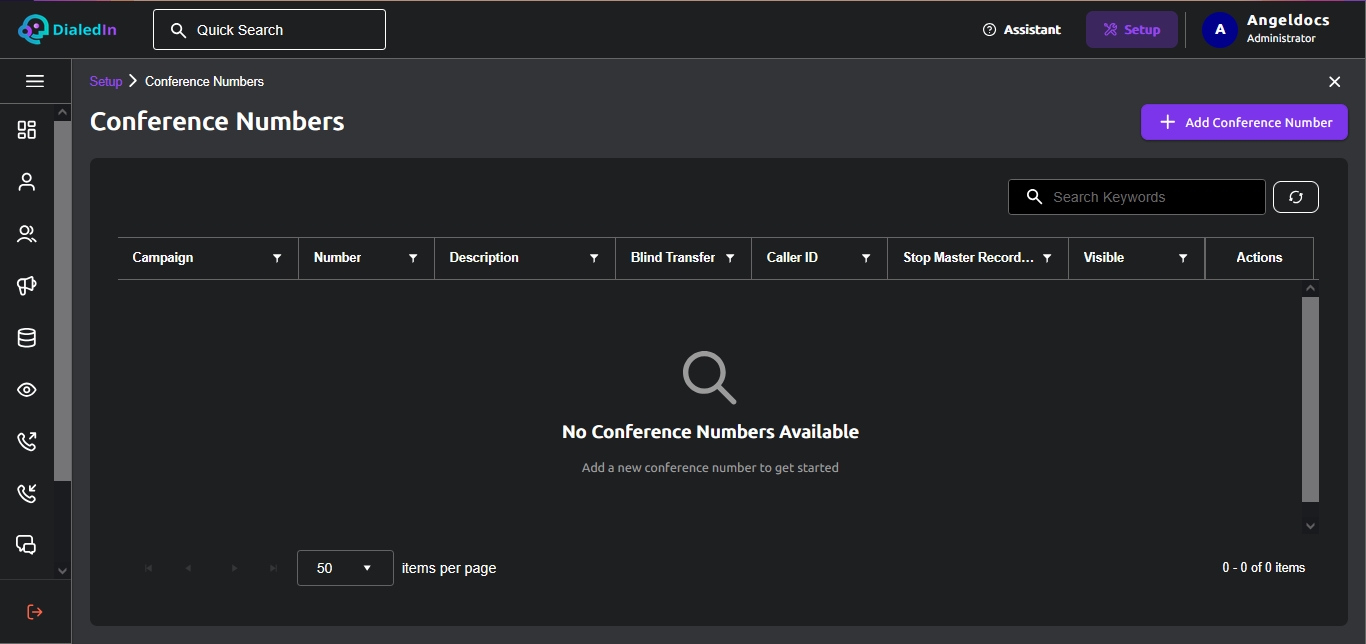Sort by Description column header
Image resolution: width=1366 pixels, height=644 pixels.
point(484,258)
